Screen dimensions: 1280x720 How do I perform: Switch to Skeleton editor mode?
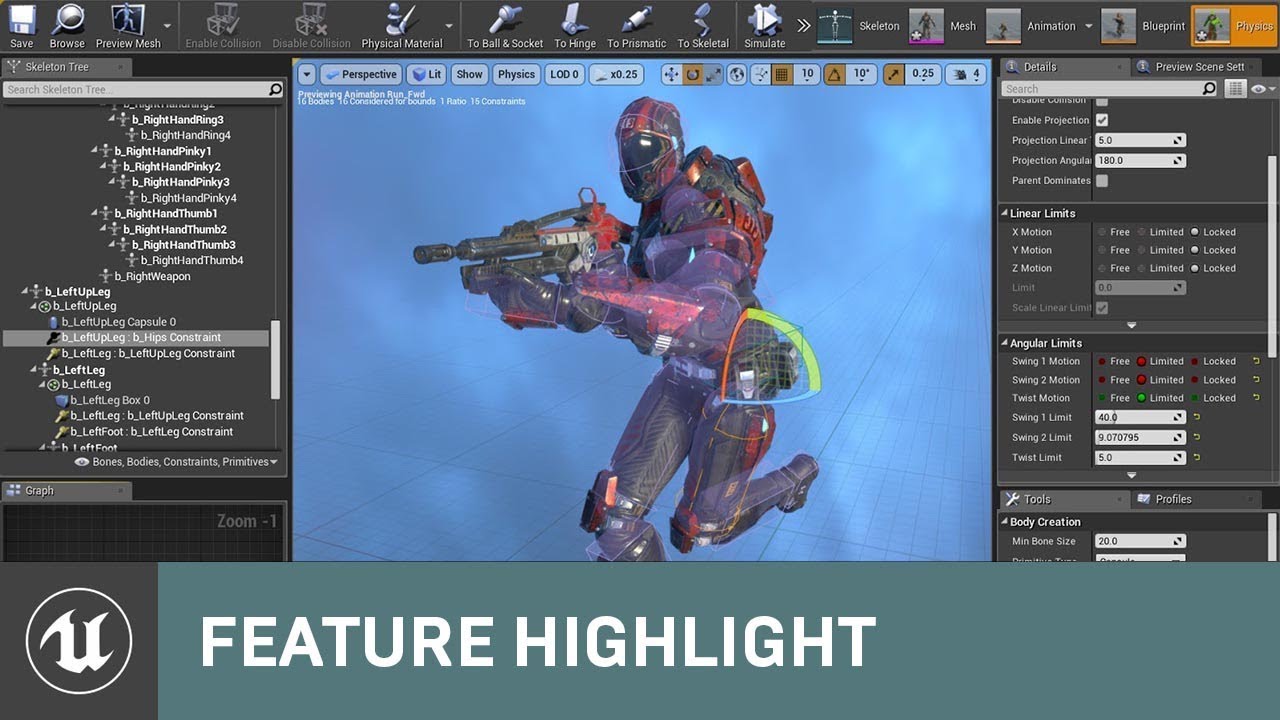pos(859,26)
